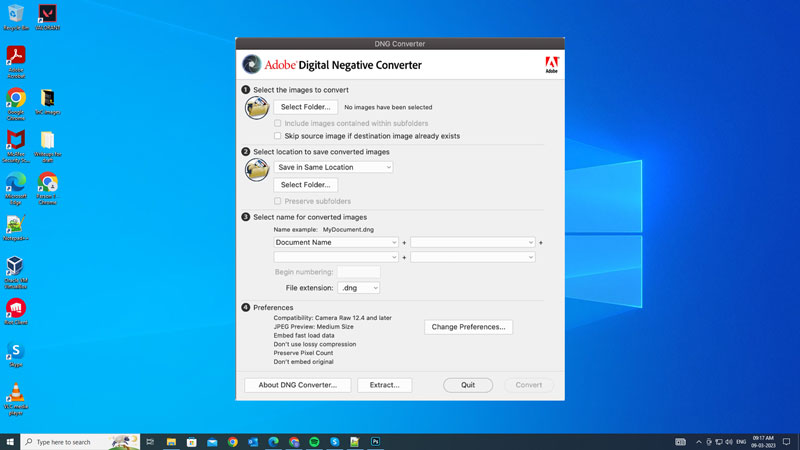
Task: Click the 'No images have been selected' text
Action: [388, 107]
